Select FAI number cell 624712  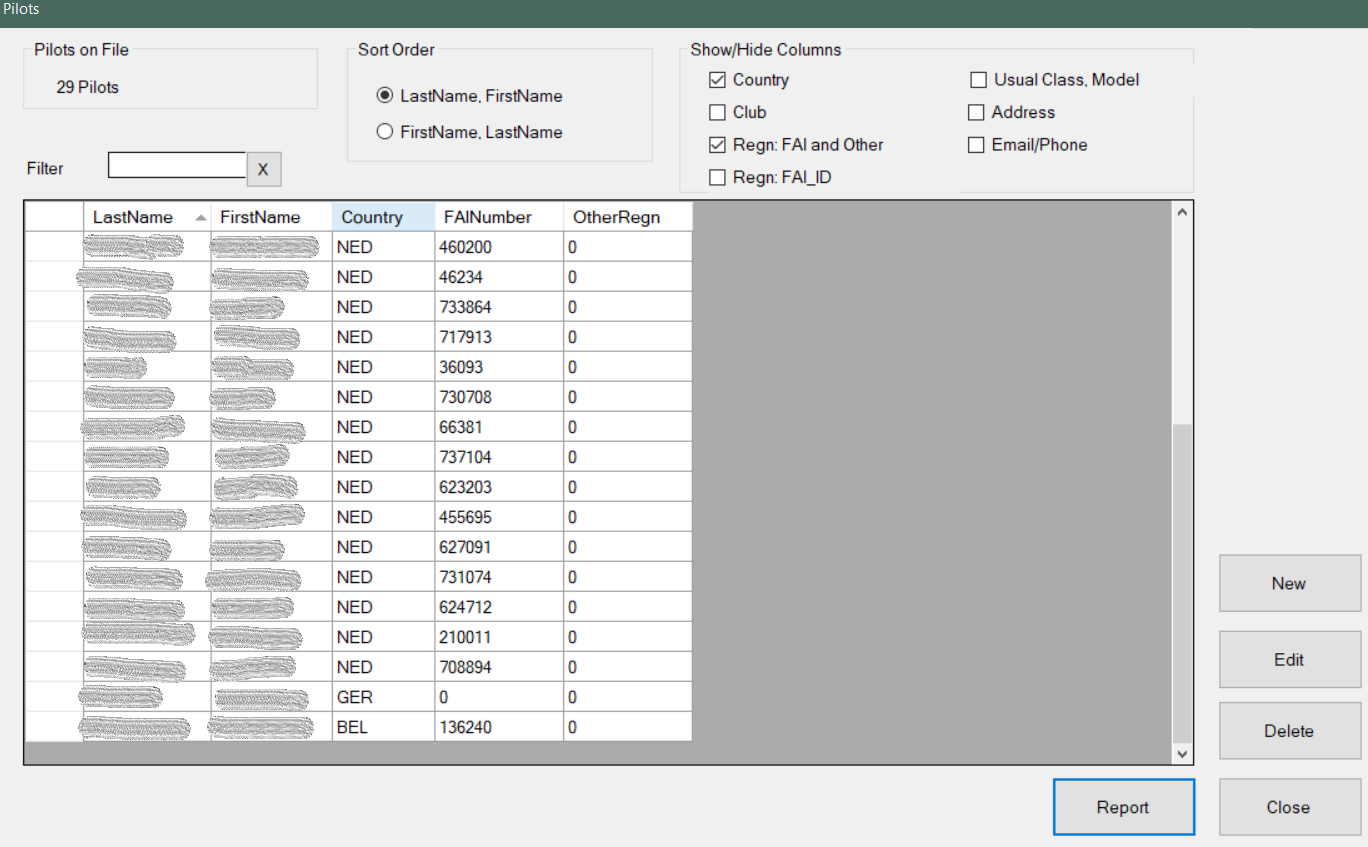tap(499, 607)
